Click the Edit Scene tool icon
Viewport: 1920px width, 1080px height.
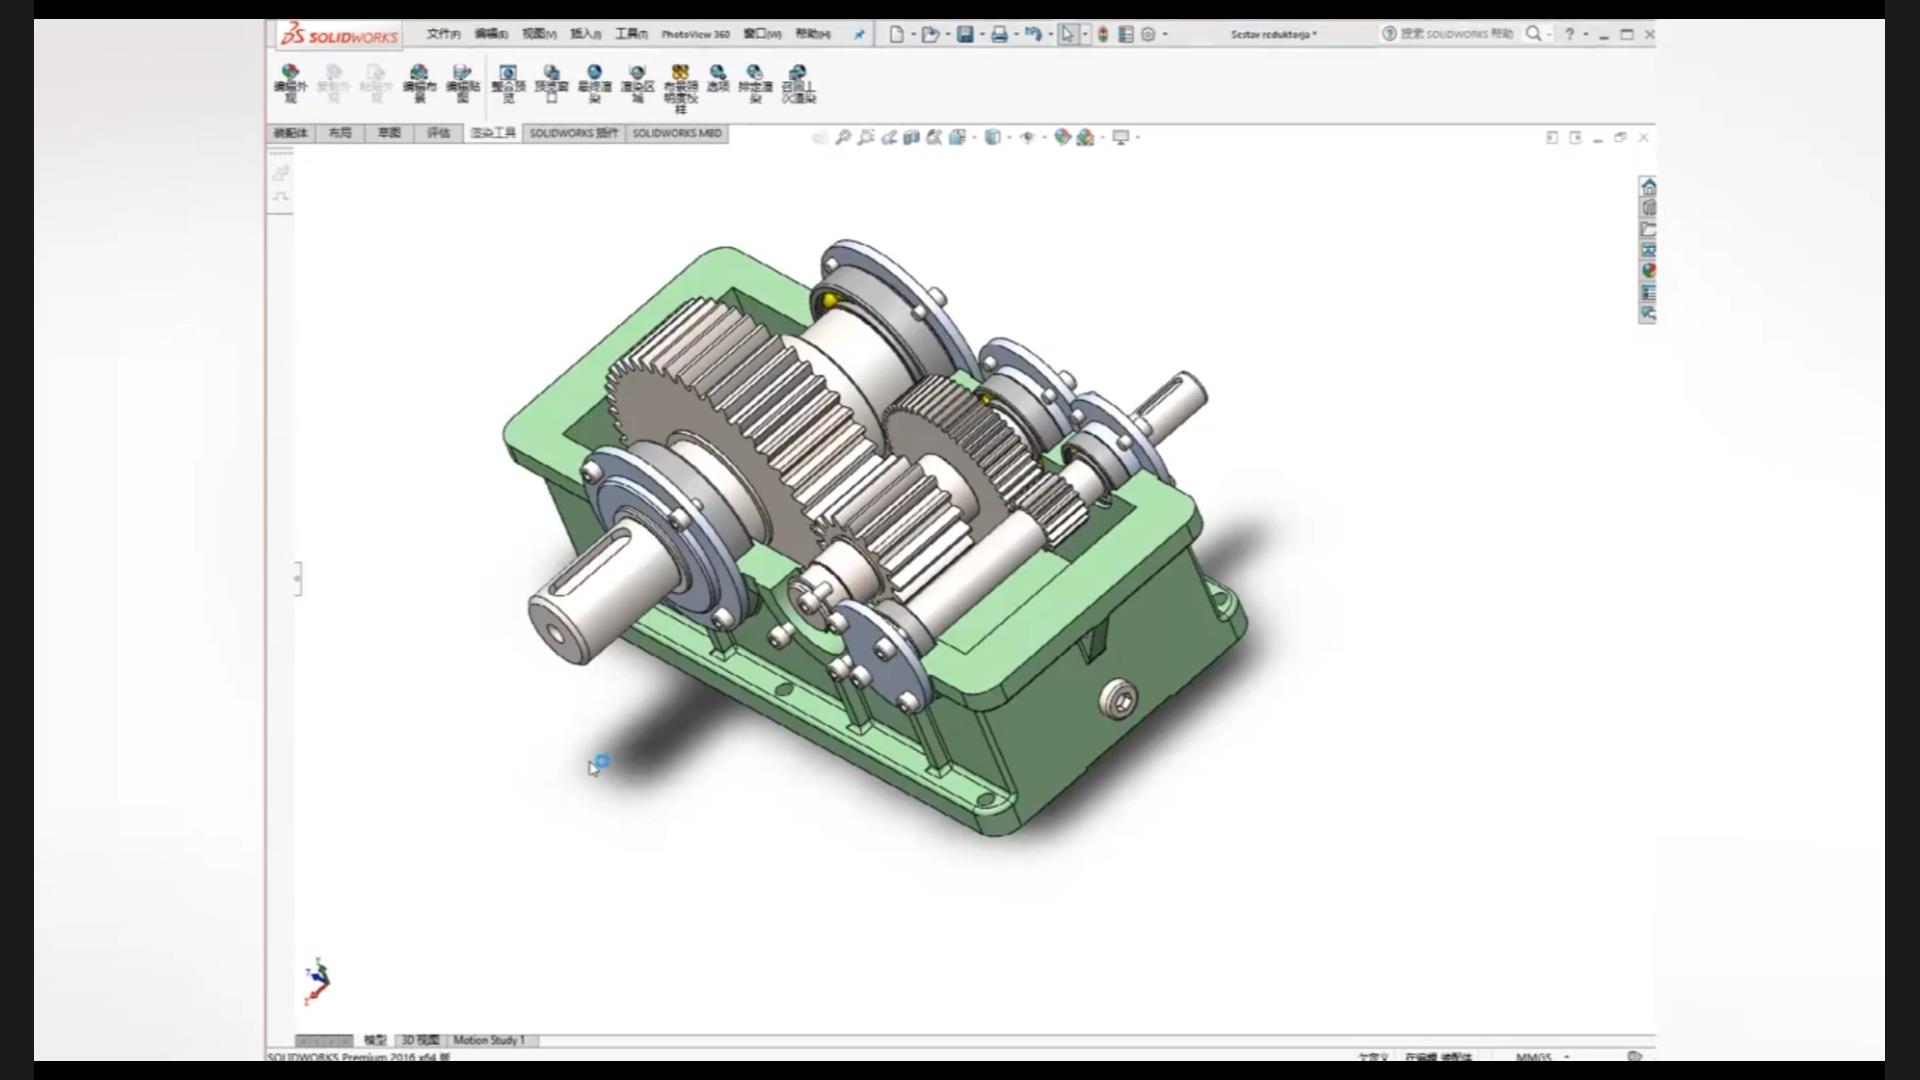pyautogui.click(x=419, y=73)
